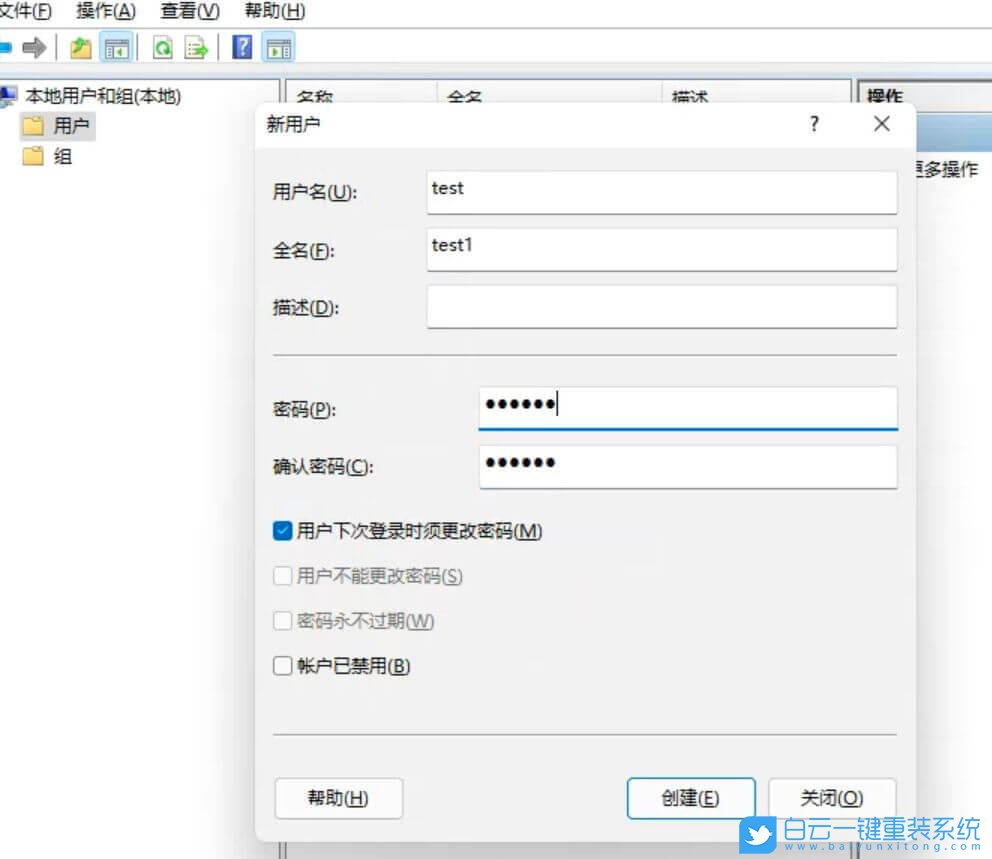Viewport: 992px width, 859px height.
Task: Click the Up one level folder icon
Action: pos(80,47)
